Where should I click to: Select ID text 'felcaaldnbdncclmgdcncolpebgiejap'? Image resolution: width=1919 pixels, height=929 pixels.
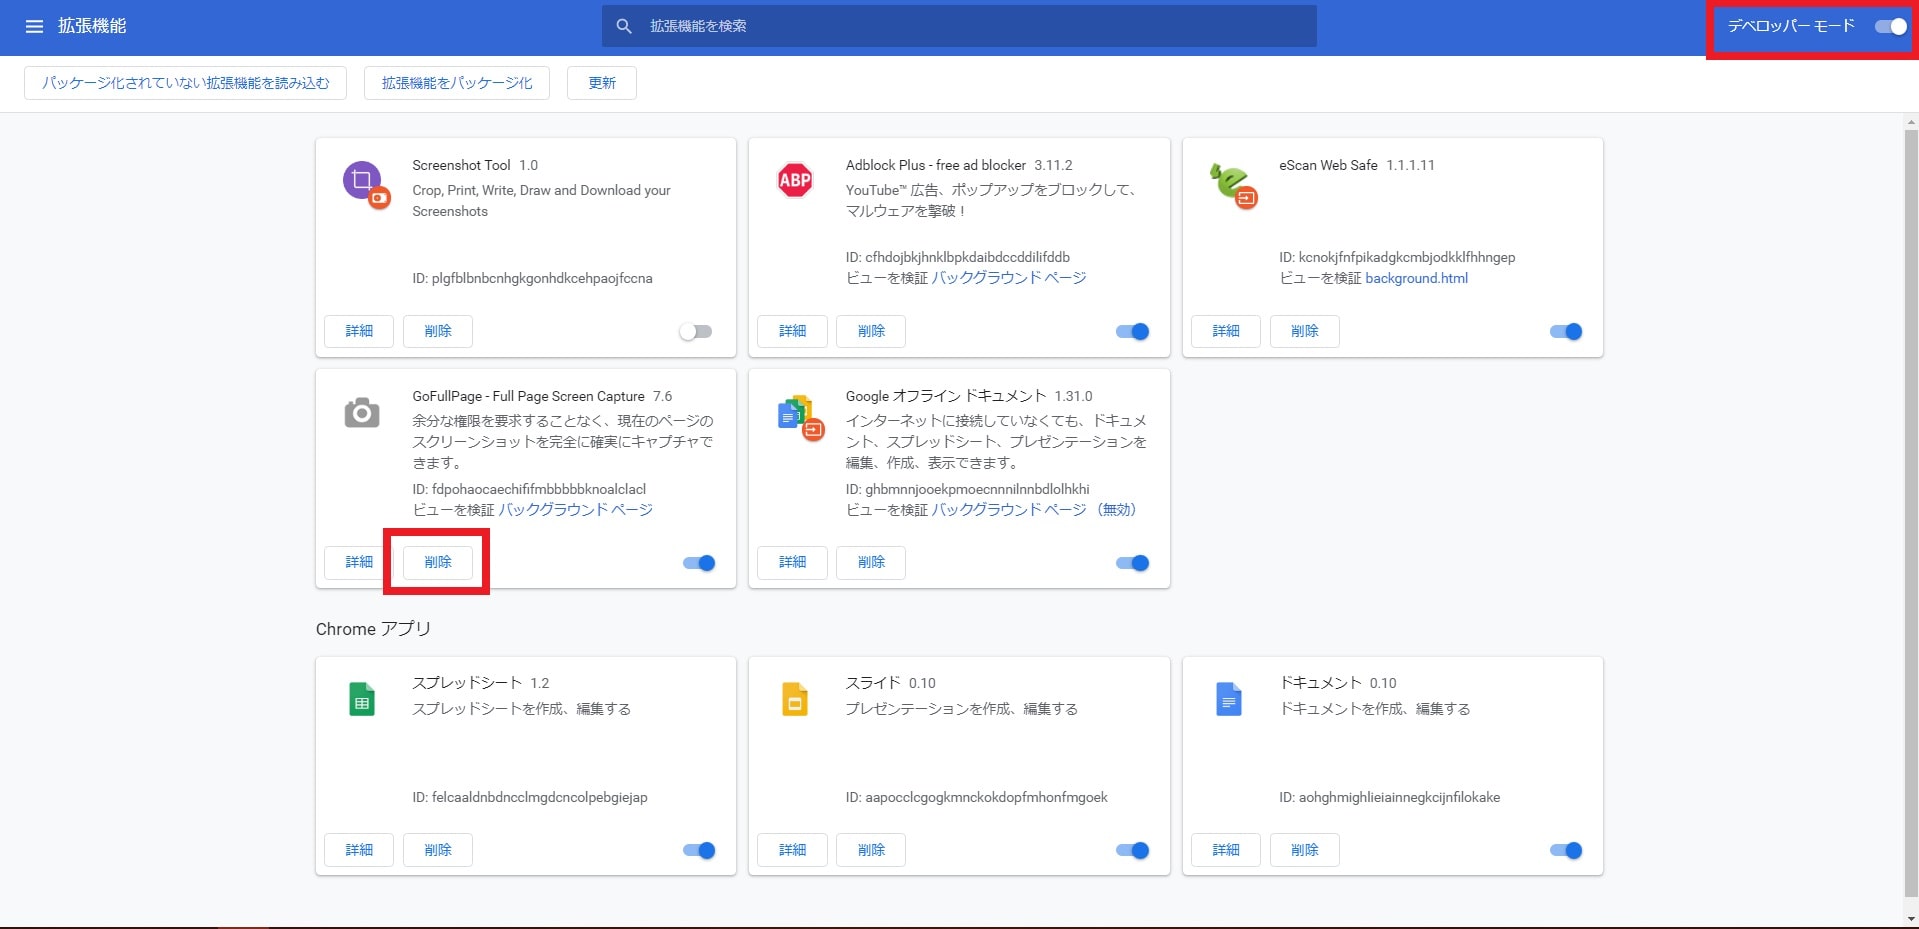540,797
